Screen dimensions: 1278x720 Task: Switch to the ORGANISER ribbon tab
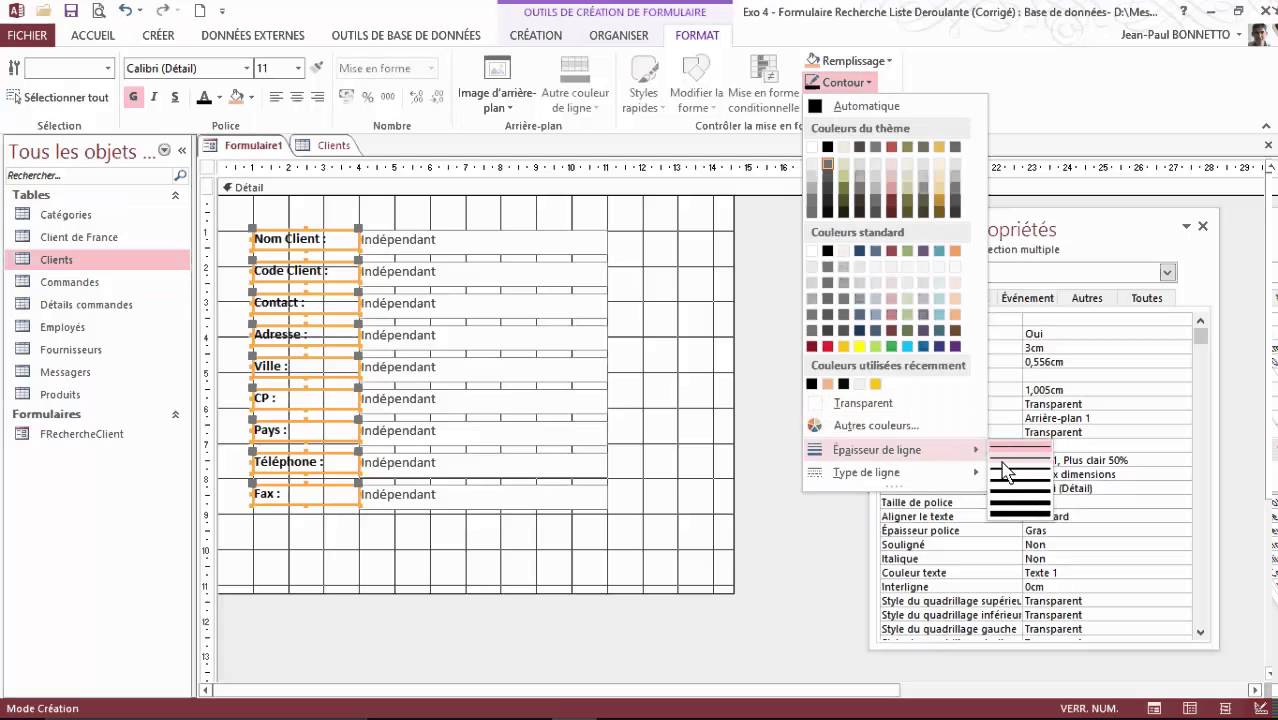coord(619,35)
